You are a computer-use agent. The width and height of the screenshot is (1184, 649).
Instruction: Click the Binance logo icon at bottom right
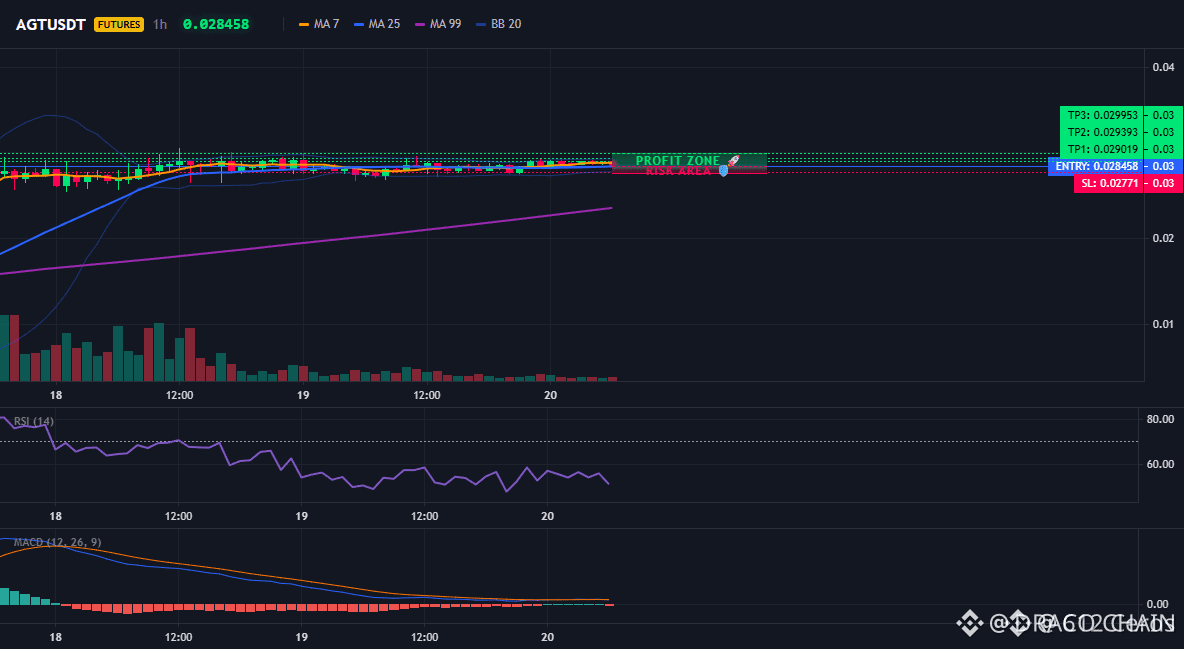970,623
